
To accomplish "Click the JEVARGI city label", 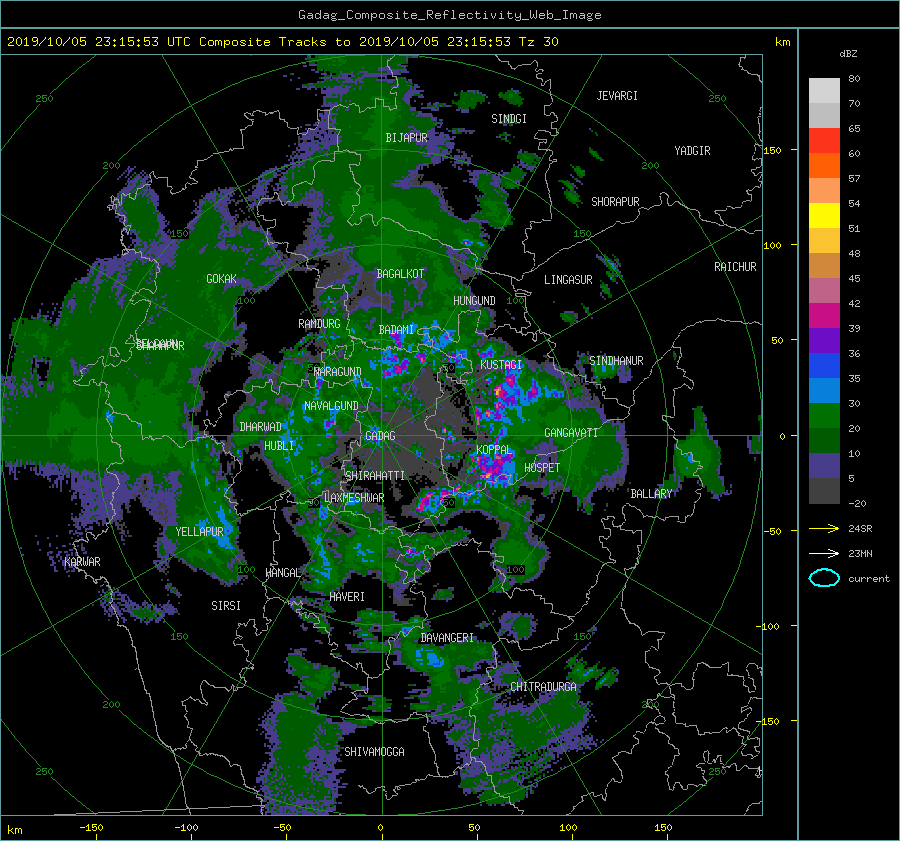I will coord(617,96).
